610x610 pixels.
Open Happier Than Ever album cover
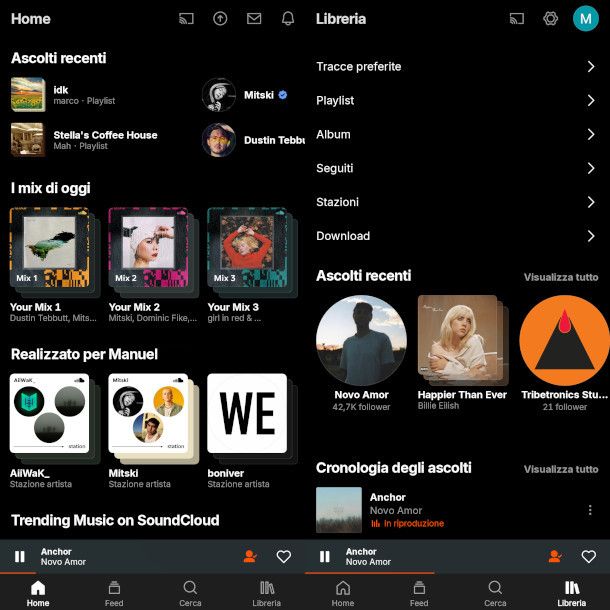point(458,335)
